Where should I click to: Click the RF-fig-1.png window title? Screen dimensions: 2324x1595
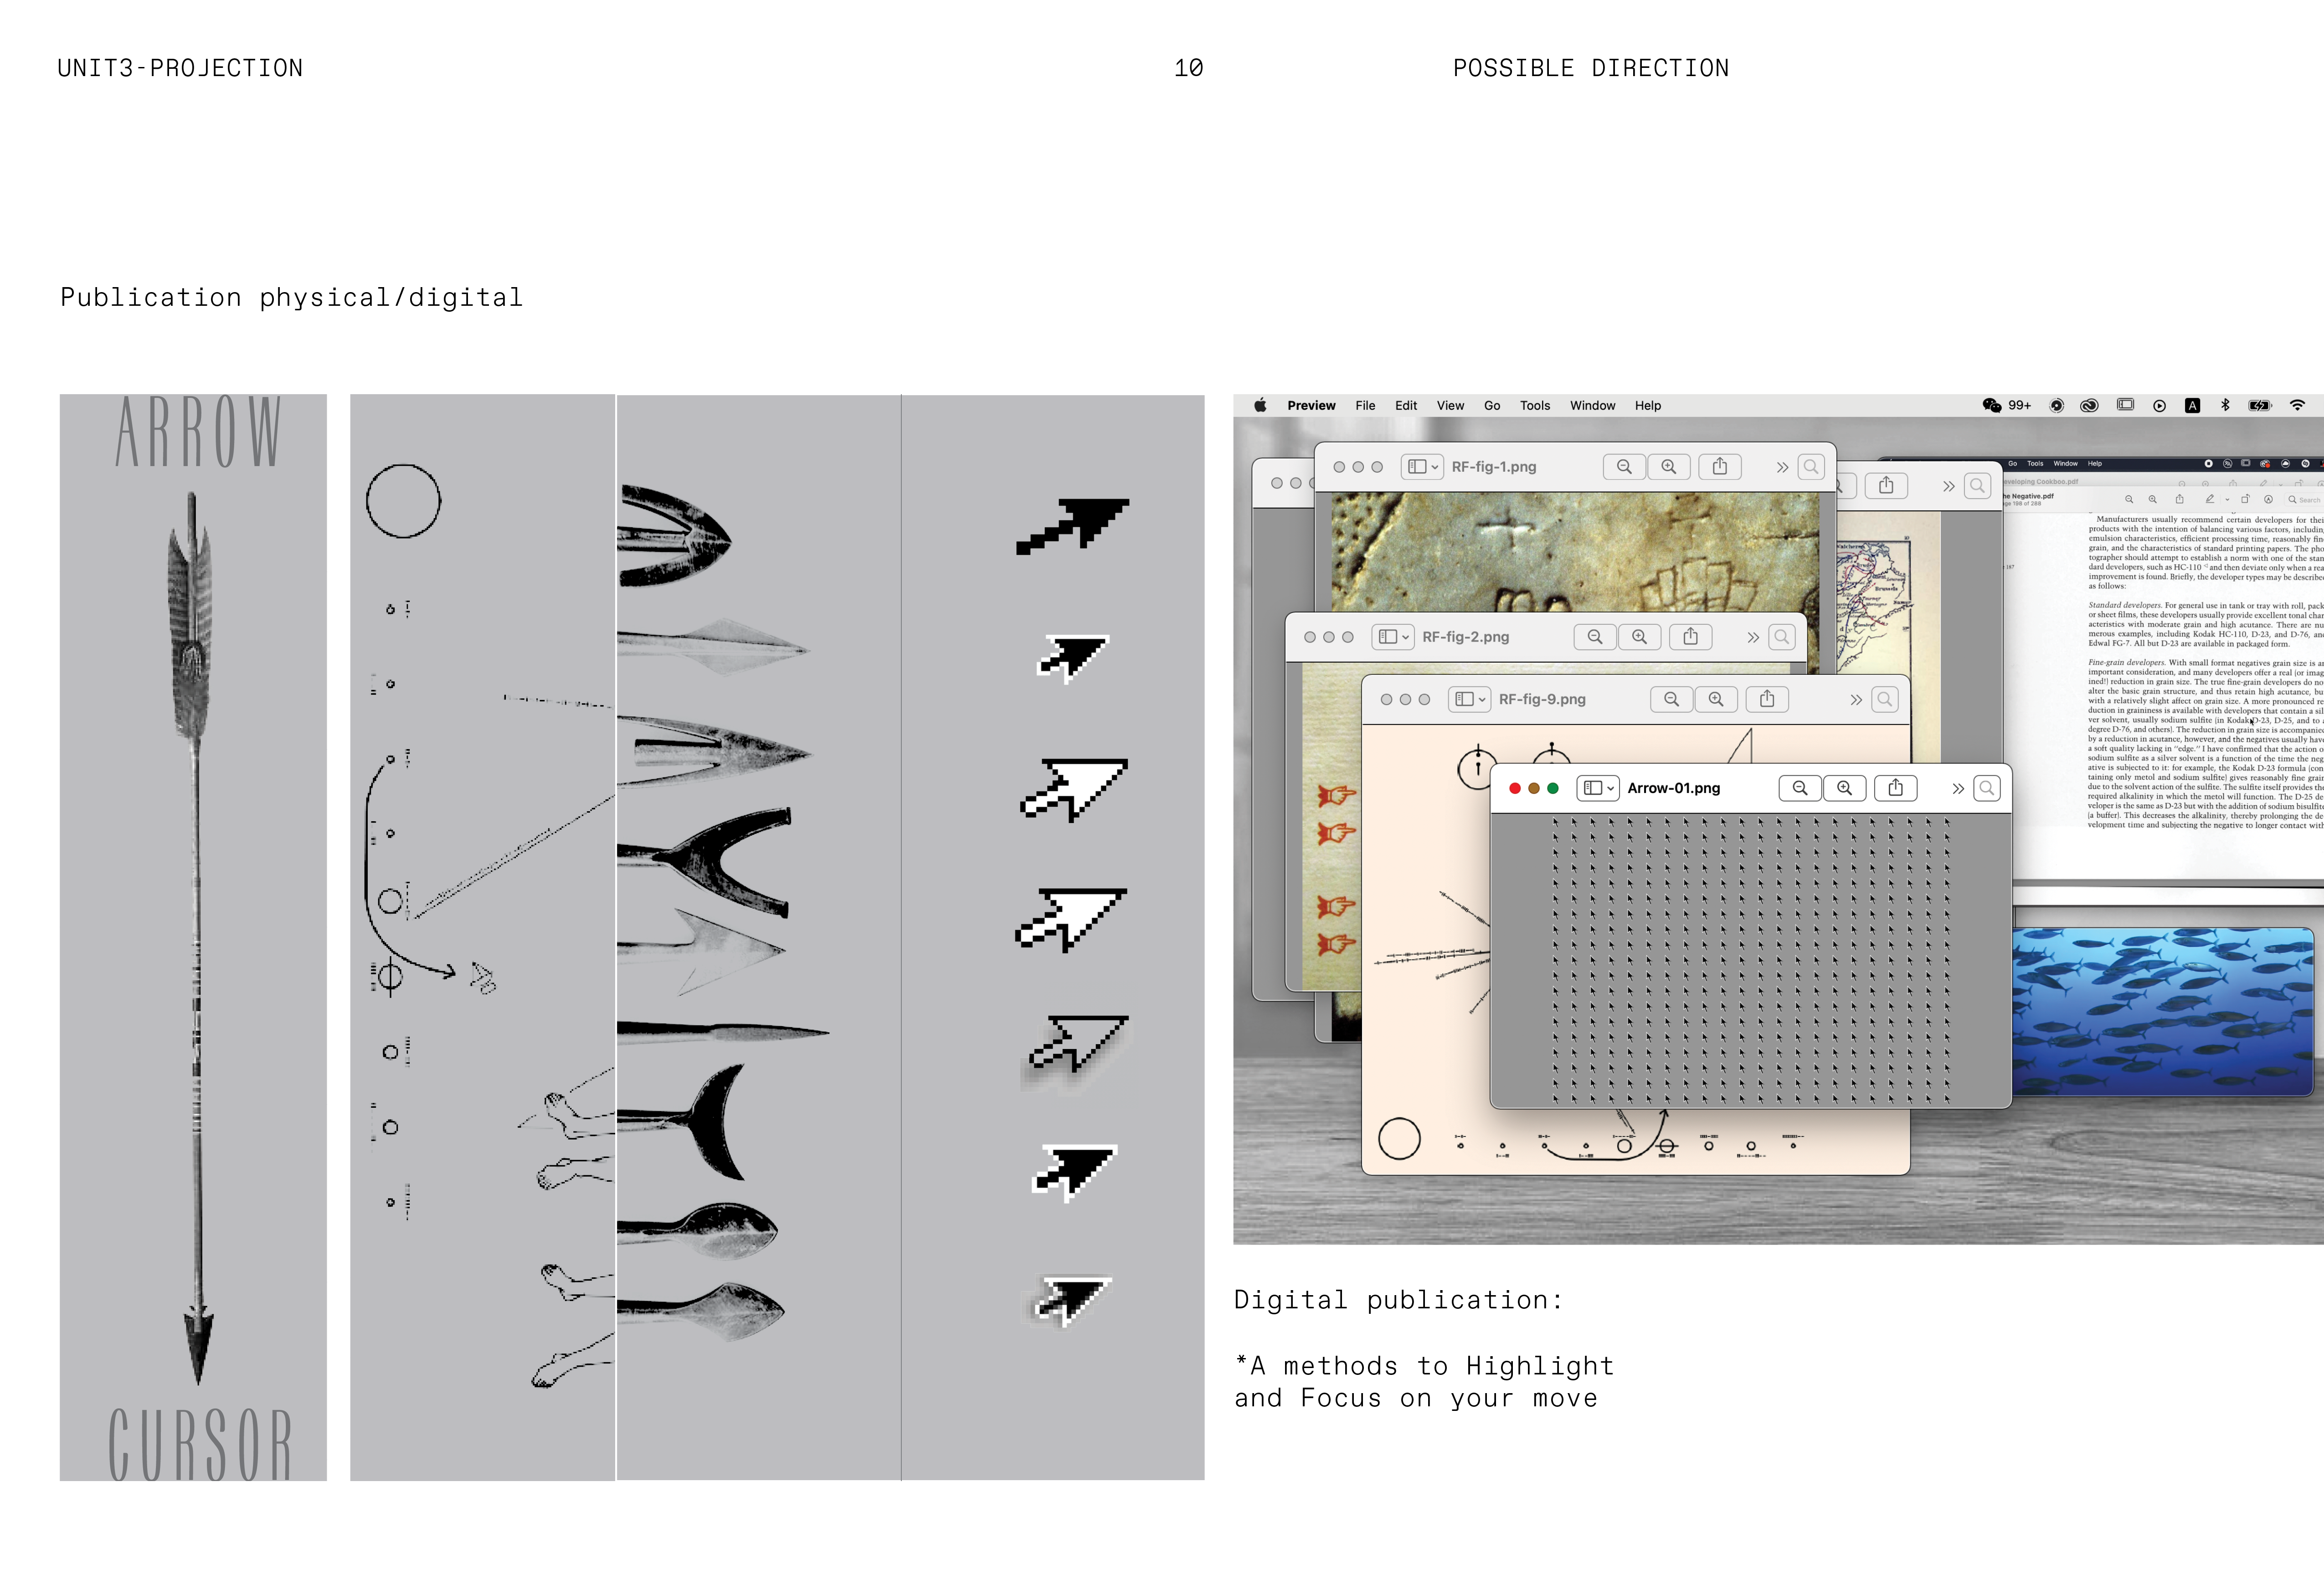[1494, 467]
